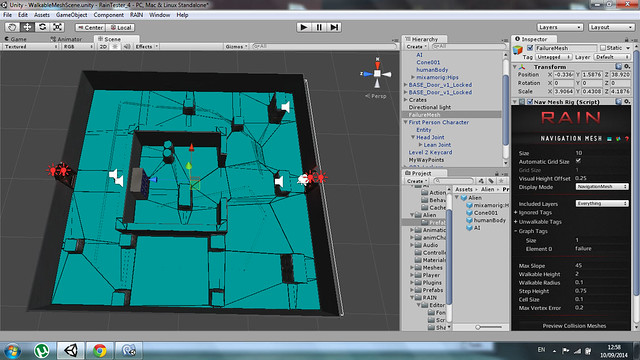Click the Pause button
Screen dimensions: 640x360
[x=319, y=27]
